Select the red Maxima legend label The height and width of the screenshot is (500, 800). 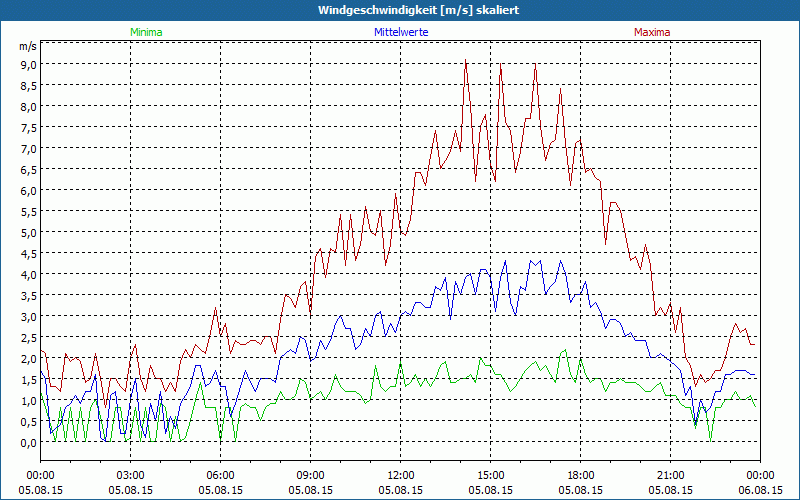[x=652, y=32]
